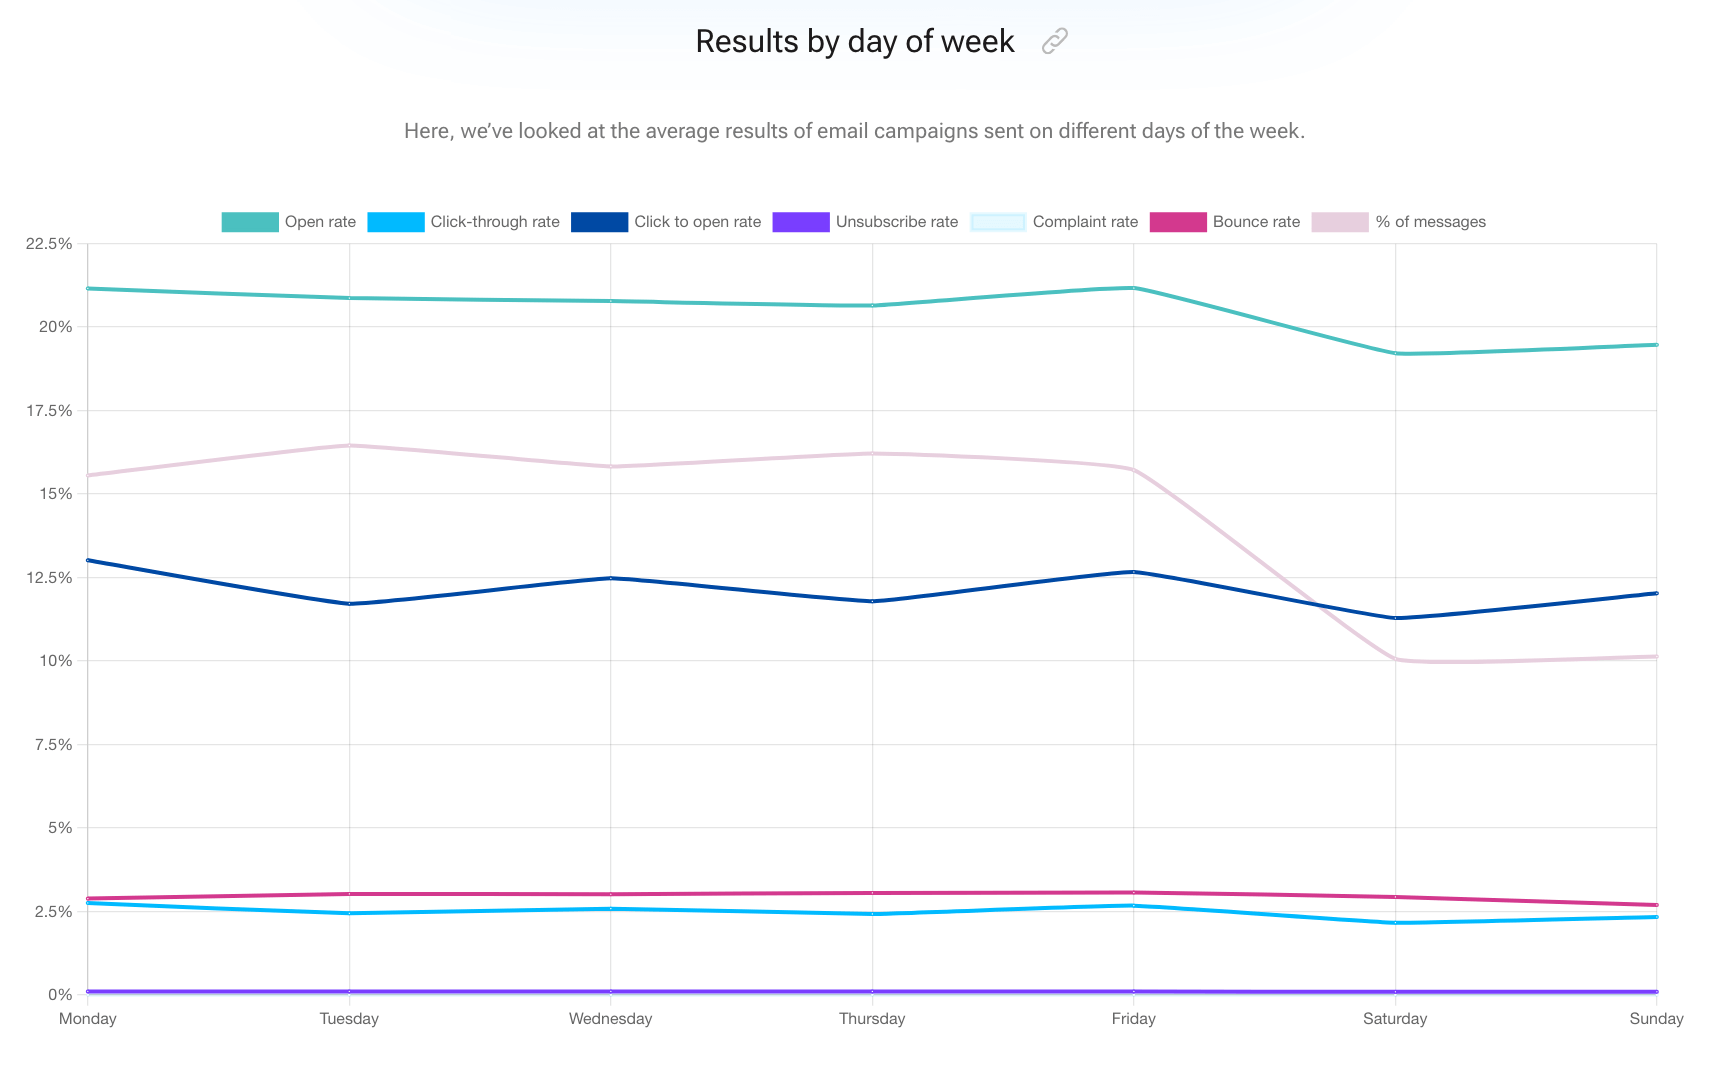Click the Open rate data point on Friday
Screen dimensions: 1712x1066
pyautogui.click(x=1133, y=288)
